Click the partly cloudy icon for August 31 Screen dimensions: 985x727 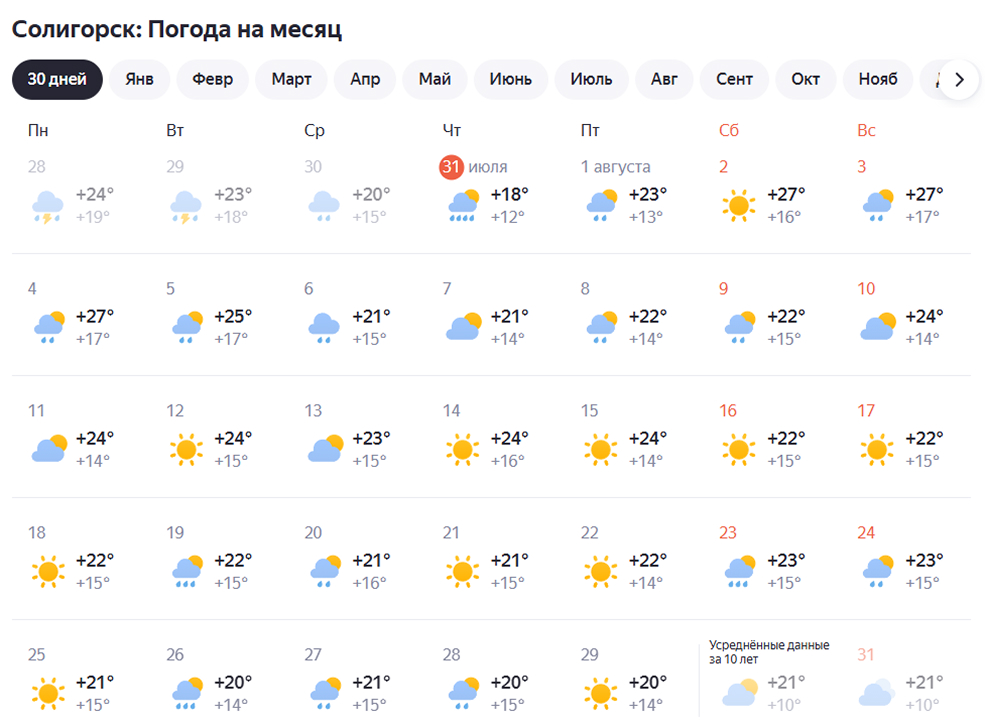pos(877,693)
